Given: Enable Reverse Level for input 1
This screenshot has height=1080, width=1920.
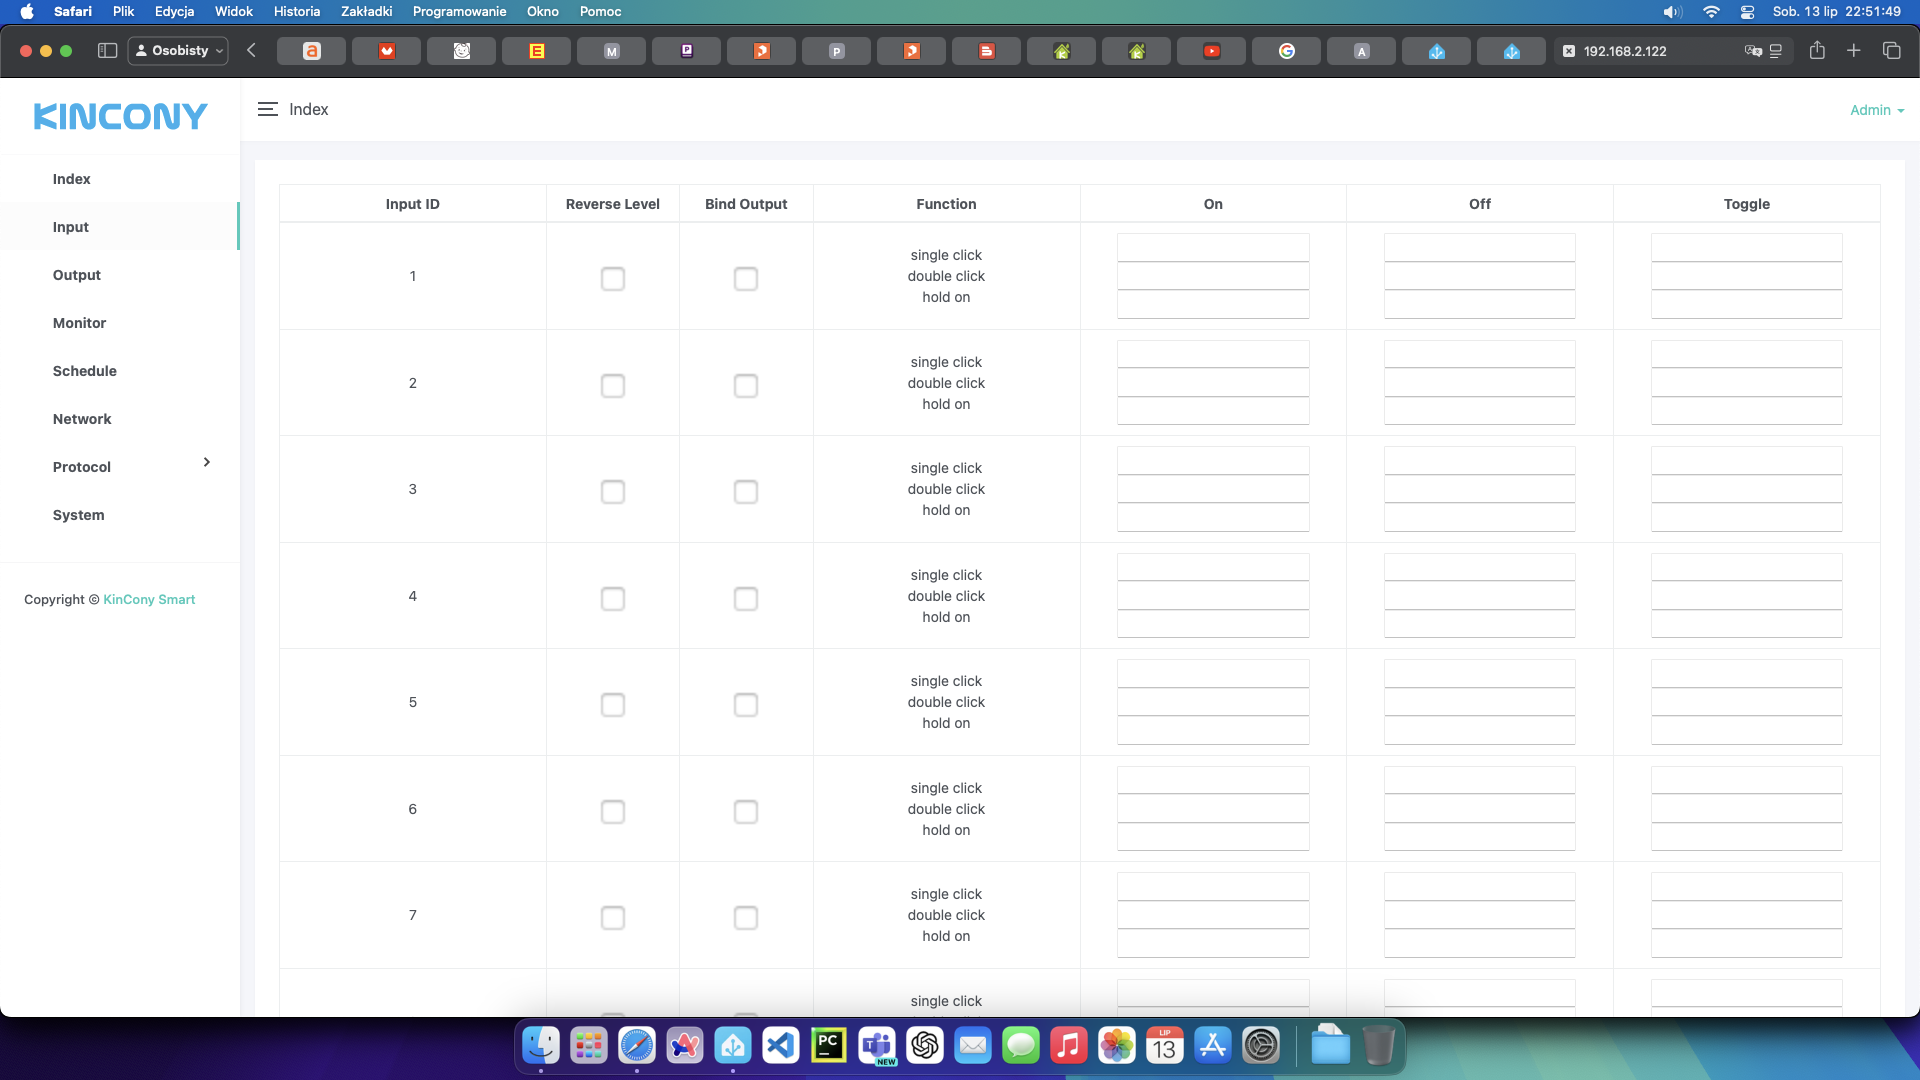Looking at the screenshot, I should coord(613,279).
